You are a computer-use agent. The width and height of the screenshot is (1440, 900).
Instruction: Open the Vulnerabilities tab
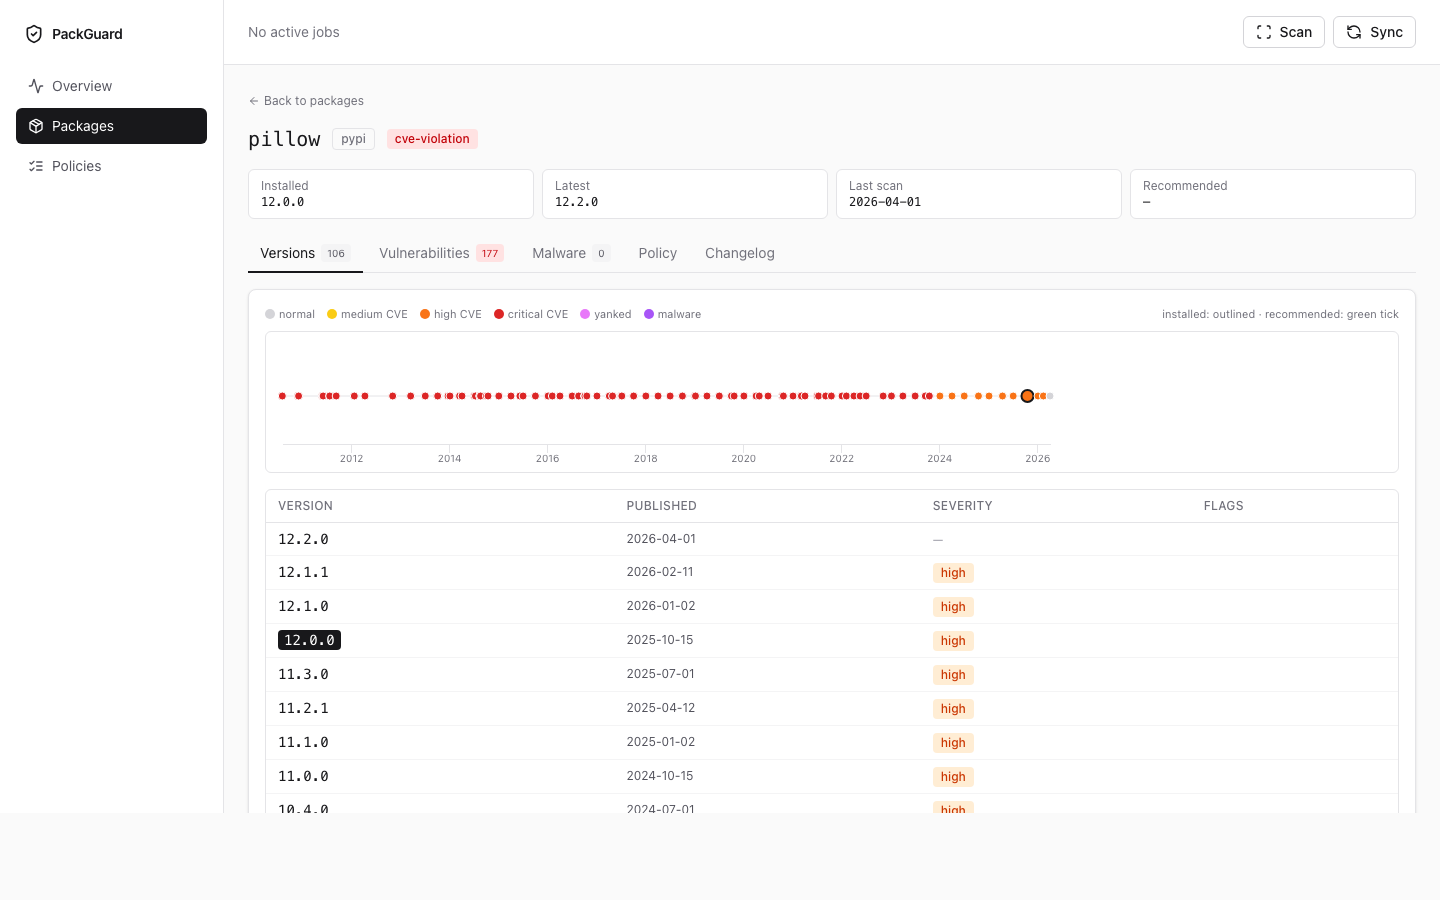441,254
